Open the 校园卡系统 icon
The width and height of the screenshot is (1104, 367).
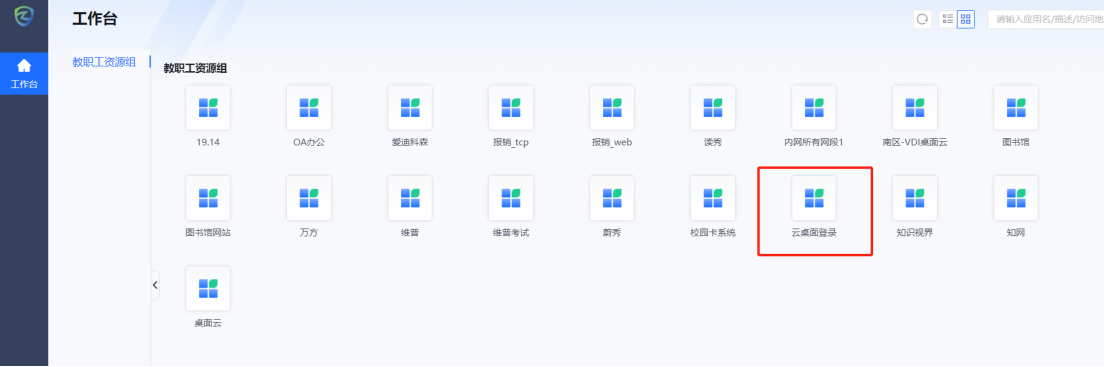713,198
